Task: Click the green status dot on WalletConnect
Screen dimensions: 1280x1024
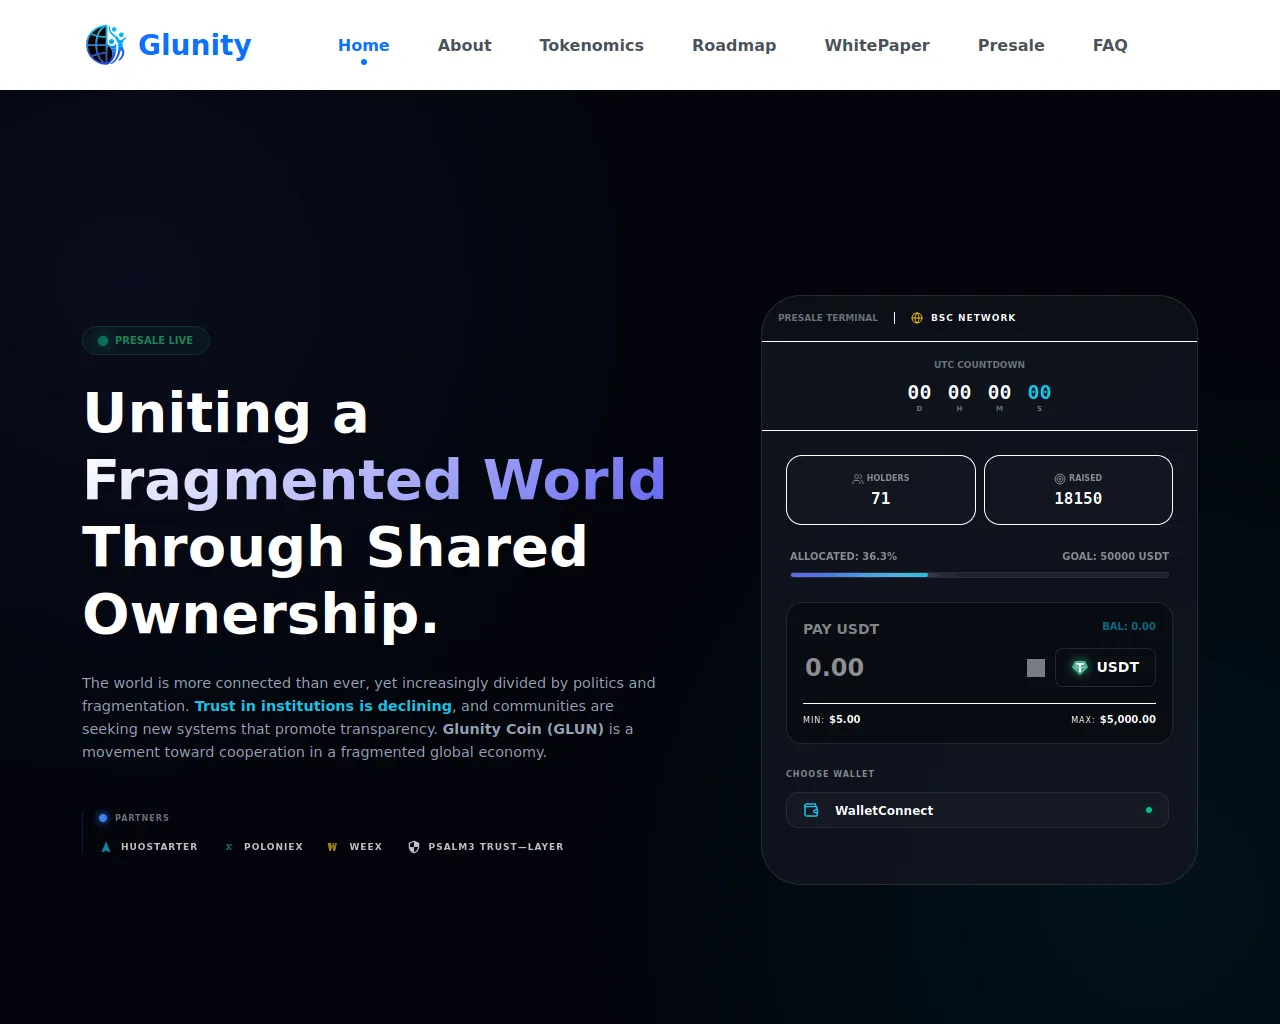Action: [1149, 810]
